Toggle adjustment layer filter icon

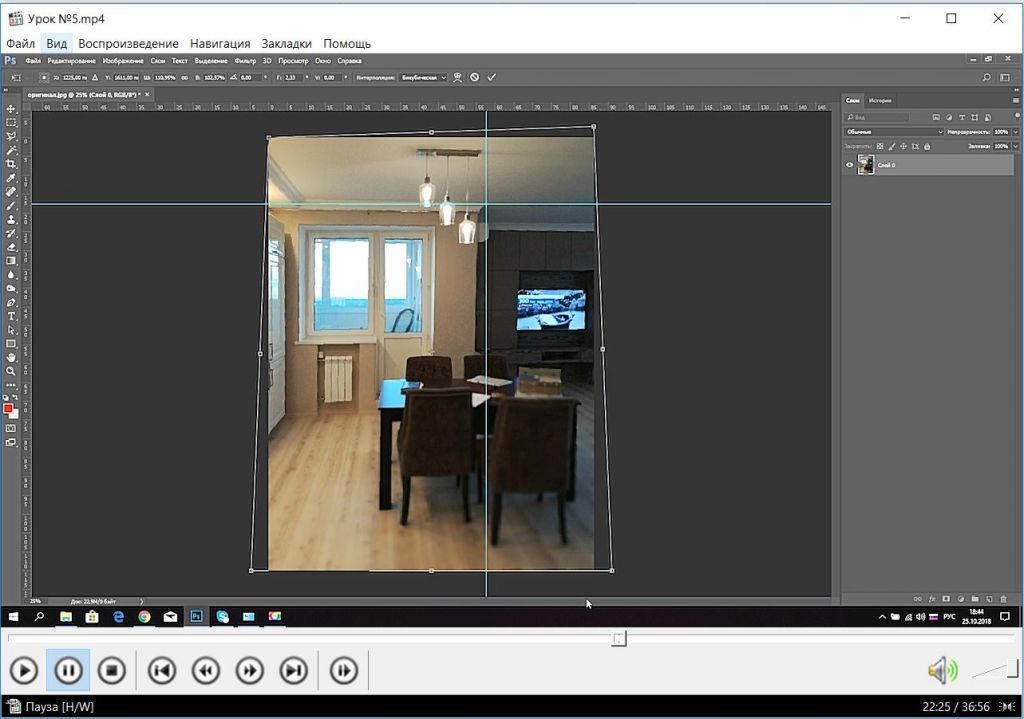tap(949, 118)
